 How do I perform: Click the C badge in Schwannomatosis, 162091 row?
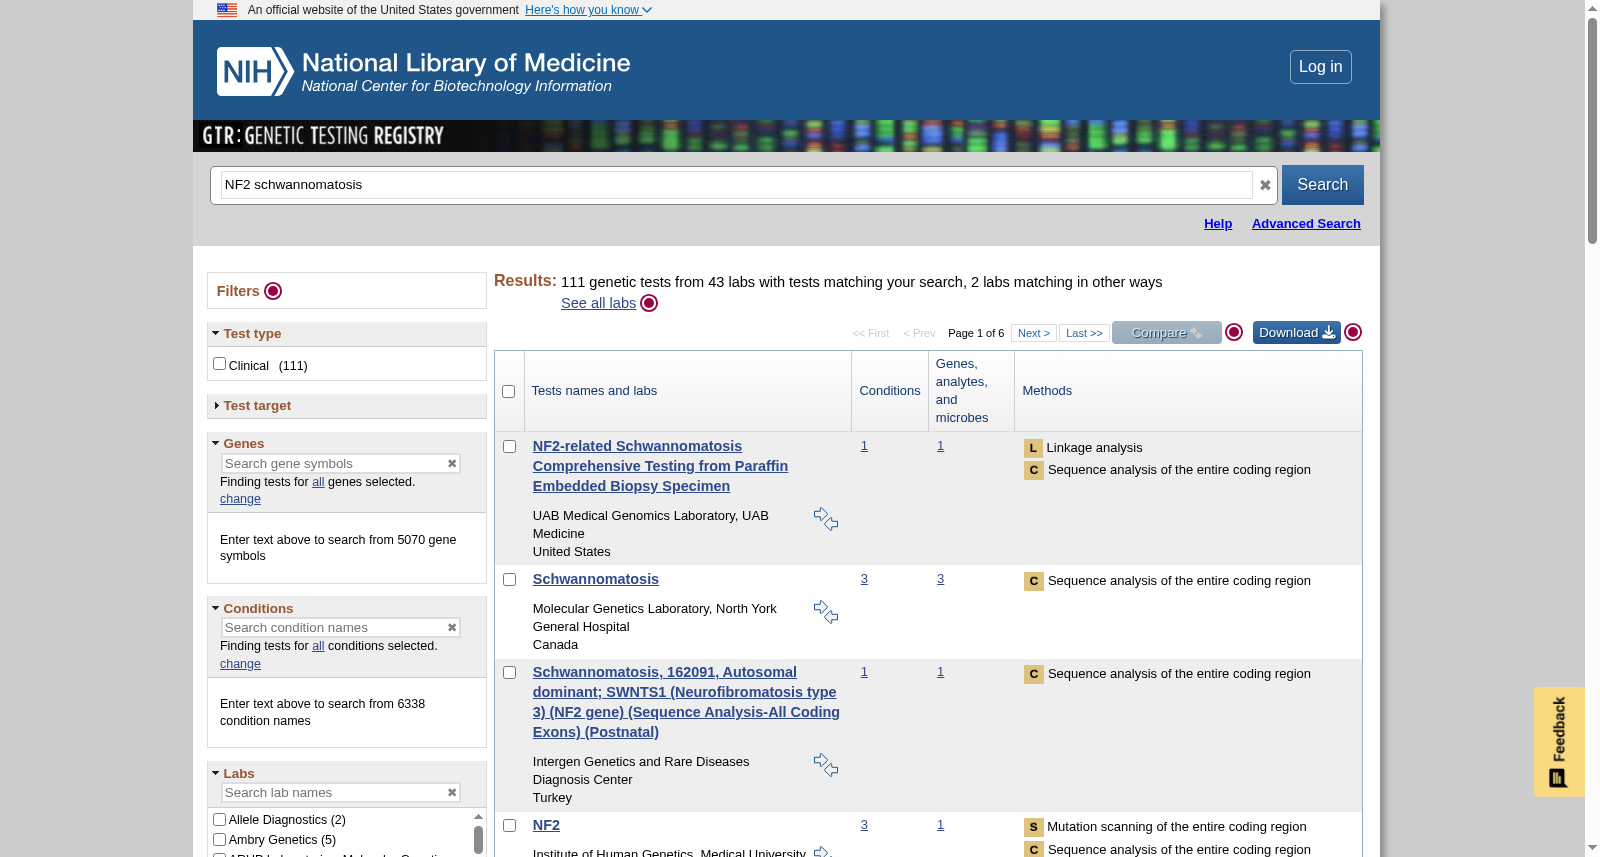(x=1033, y=674)
